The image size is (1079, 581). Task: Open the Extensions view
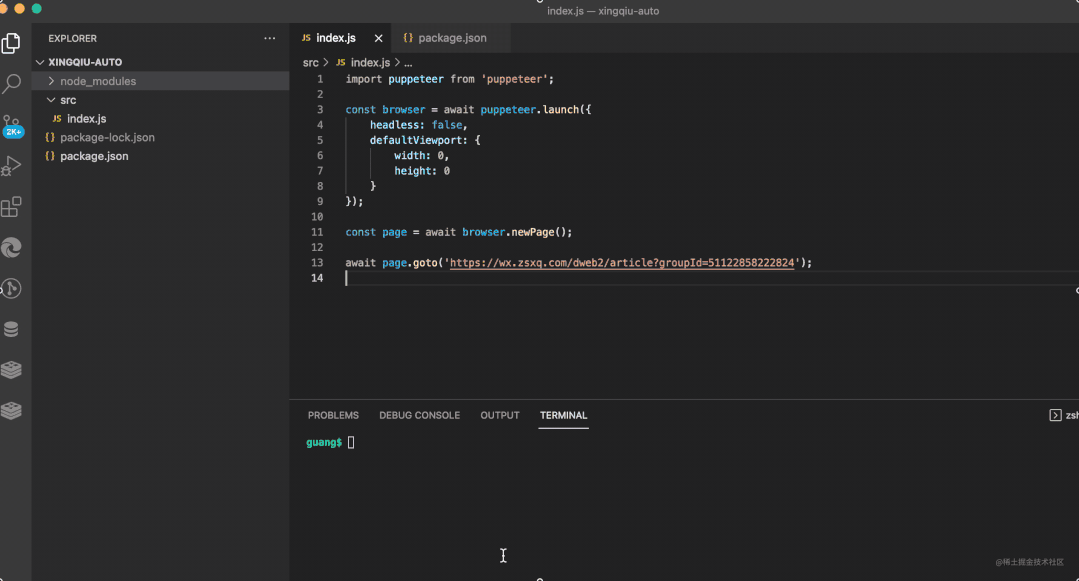point(11,207)
